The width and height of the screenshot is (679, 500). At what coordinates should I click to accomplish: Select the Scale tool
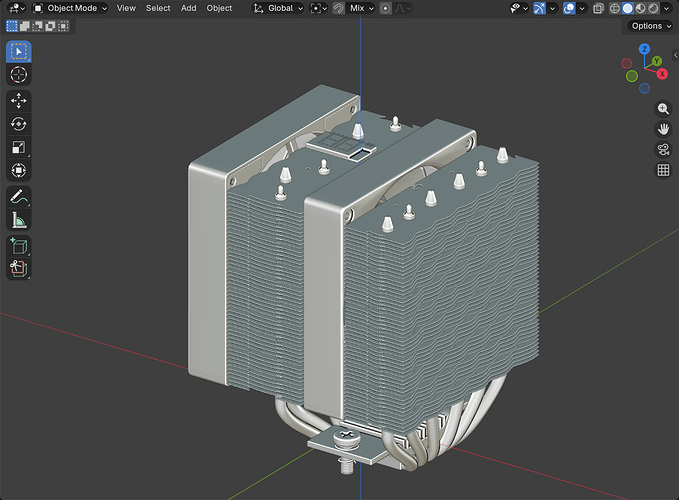click(19, 147)
